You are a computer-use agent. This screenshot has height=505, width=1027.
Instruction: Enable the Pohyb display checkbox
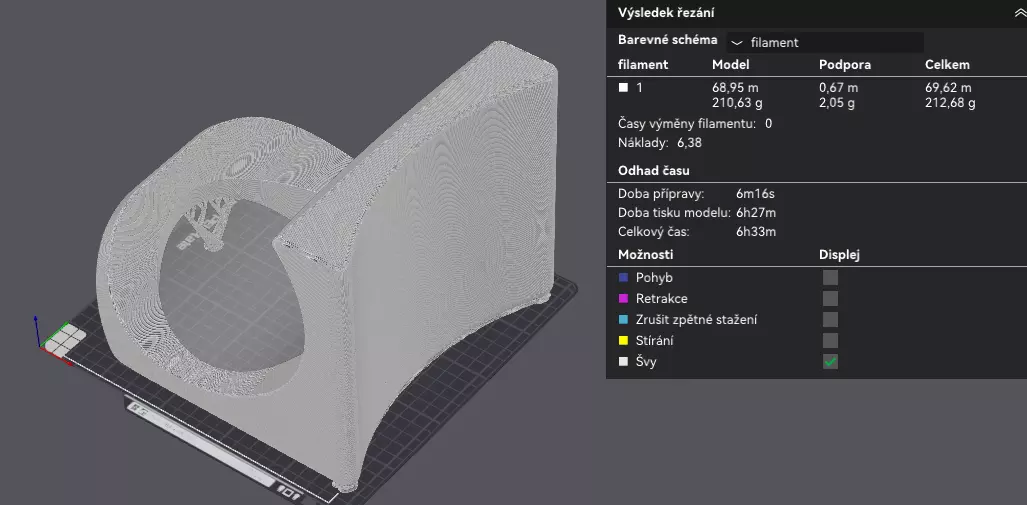(830, 278)
